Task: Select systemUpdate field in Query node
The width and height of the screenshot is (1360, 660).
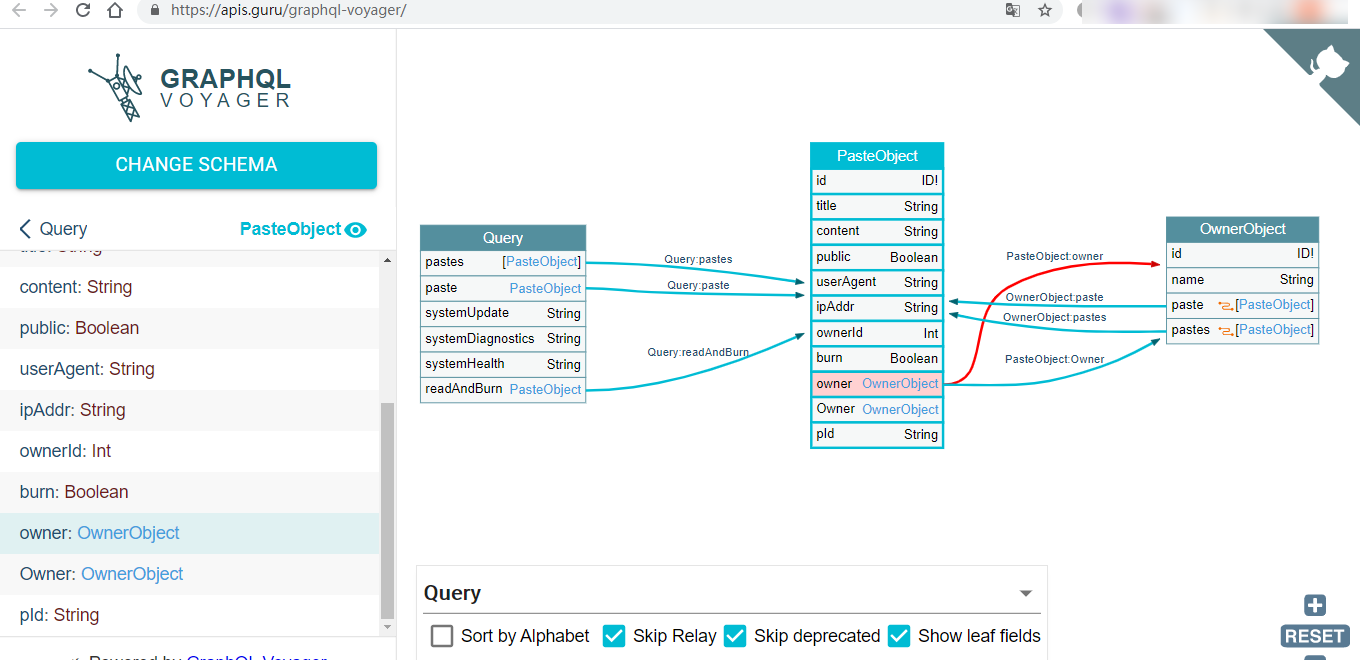Action: (x=503, y=313)
